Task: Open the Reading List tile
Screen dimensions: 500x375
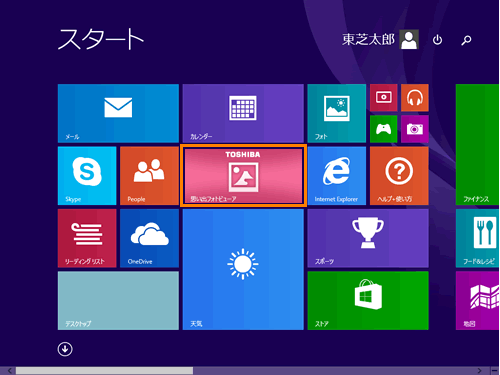Action: [87, 238]
